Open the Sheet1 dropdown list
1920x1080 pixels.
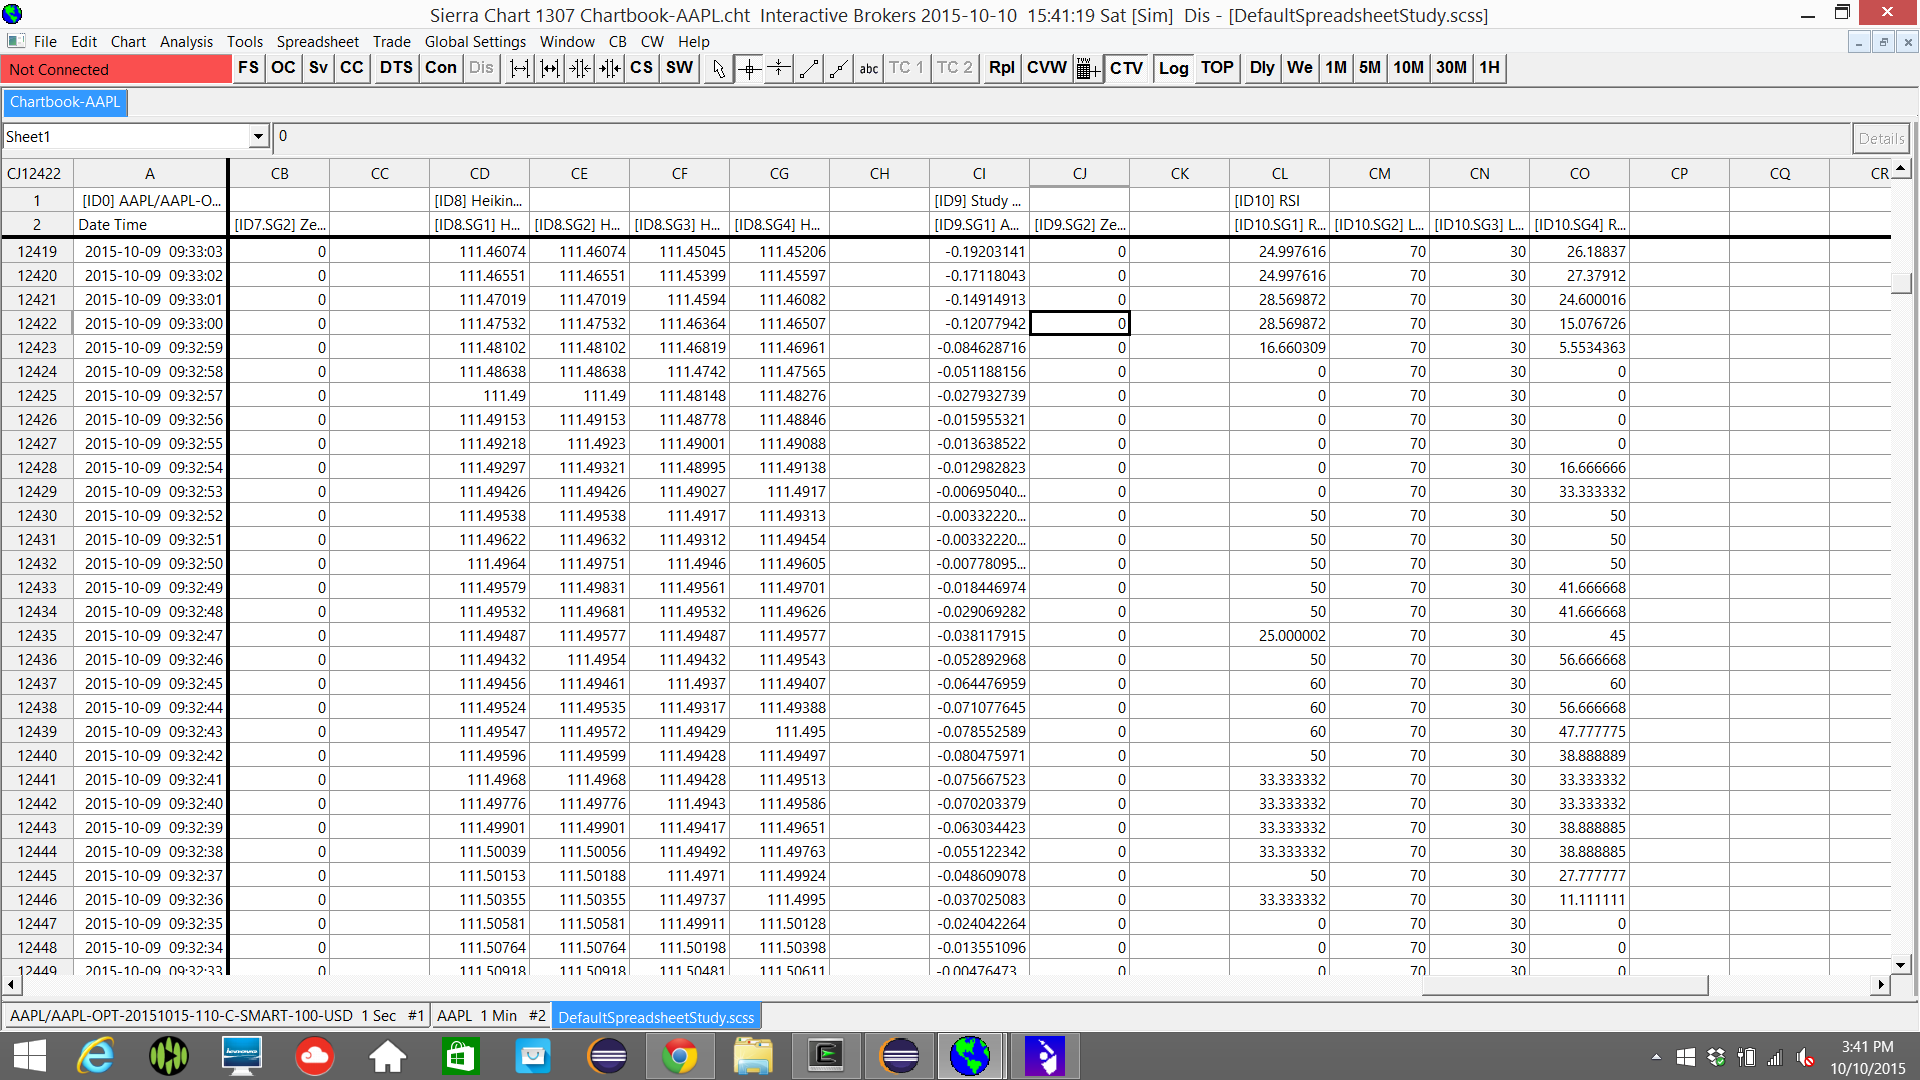(258, 137)
